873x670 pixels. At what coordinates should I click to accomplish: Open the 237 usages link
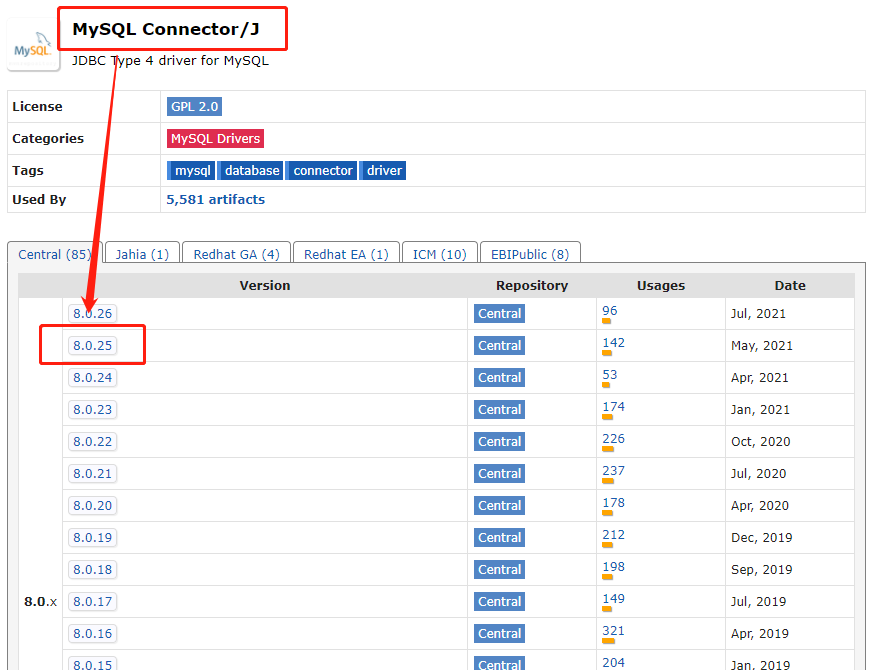pos(614,471)
